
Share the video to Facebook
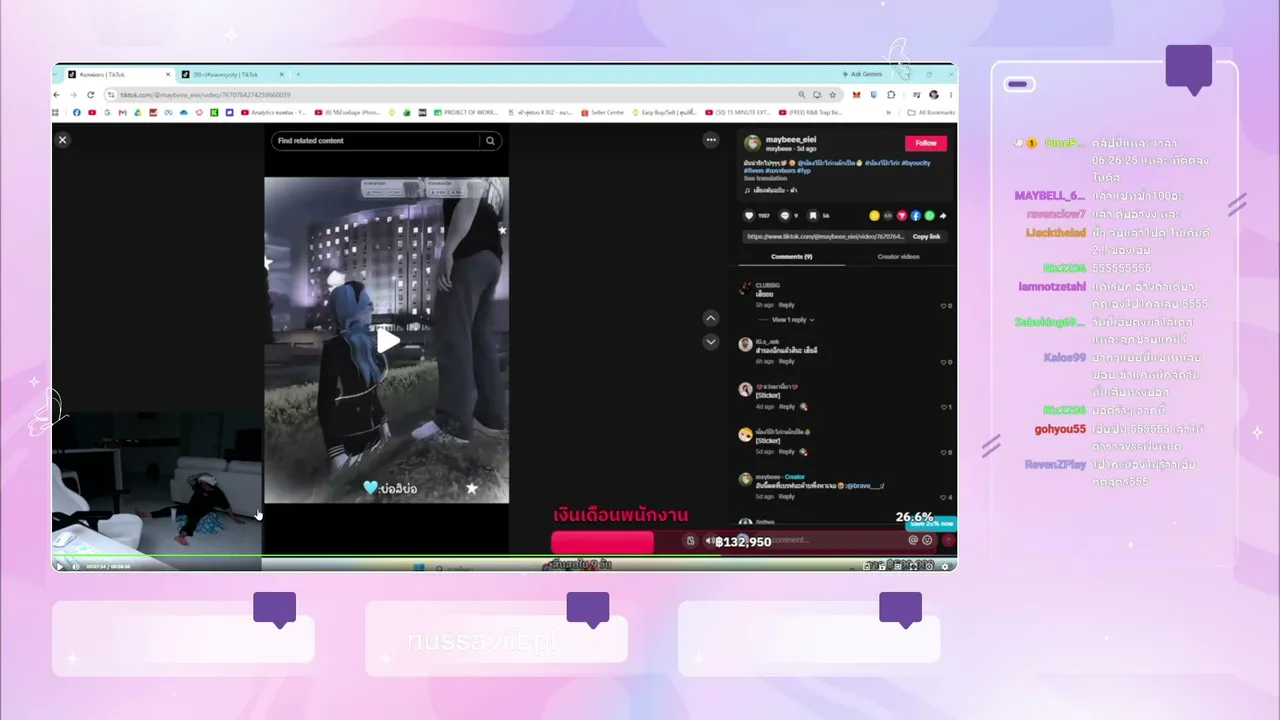pos(915,216)
